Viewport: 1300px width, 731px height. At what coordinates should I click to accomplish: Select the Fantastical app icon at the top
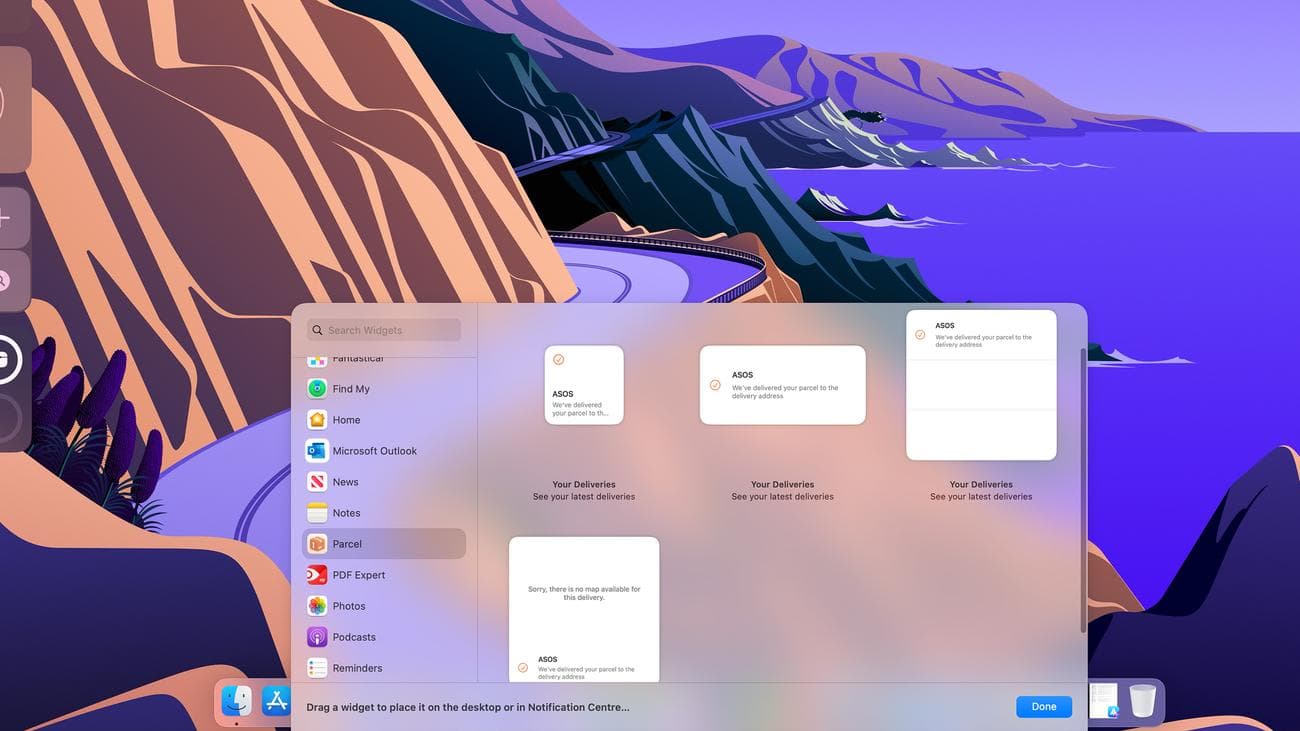[x=316, y=357]
